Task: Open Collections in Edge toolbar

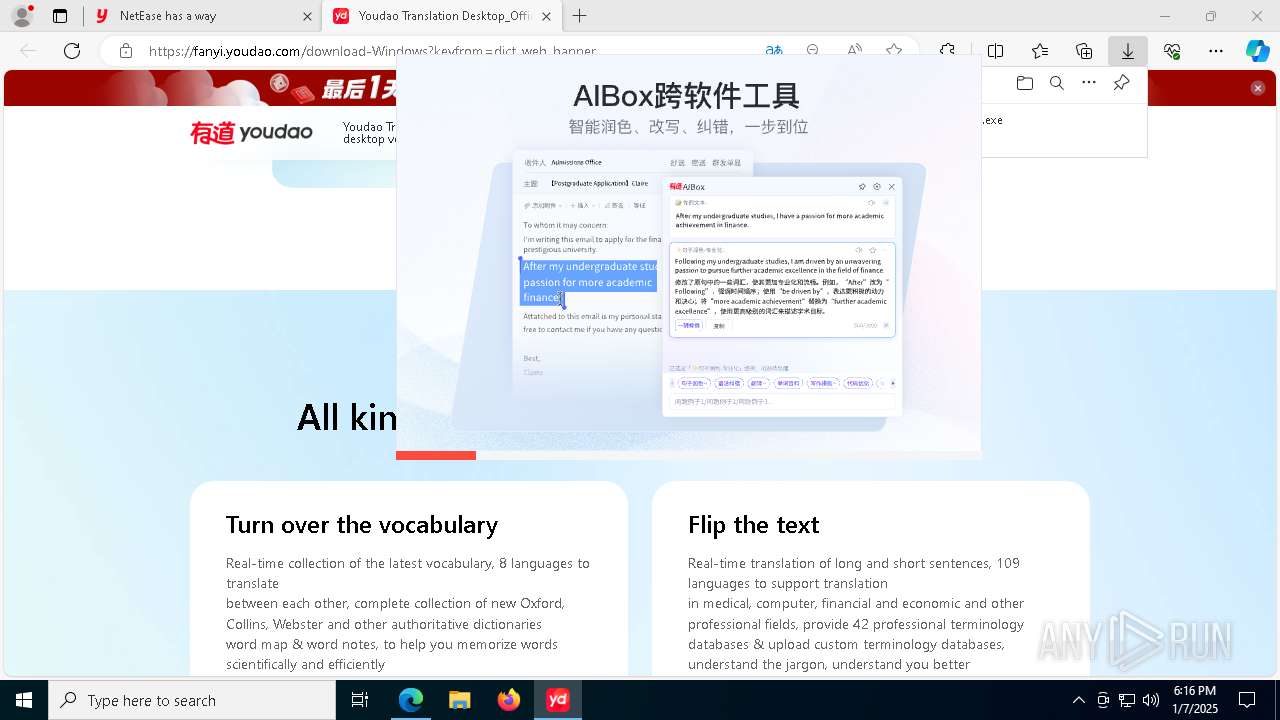Action: pyautogui.click(x=1084, y=51)
